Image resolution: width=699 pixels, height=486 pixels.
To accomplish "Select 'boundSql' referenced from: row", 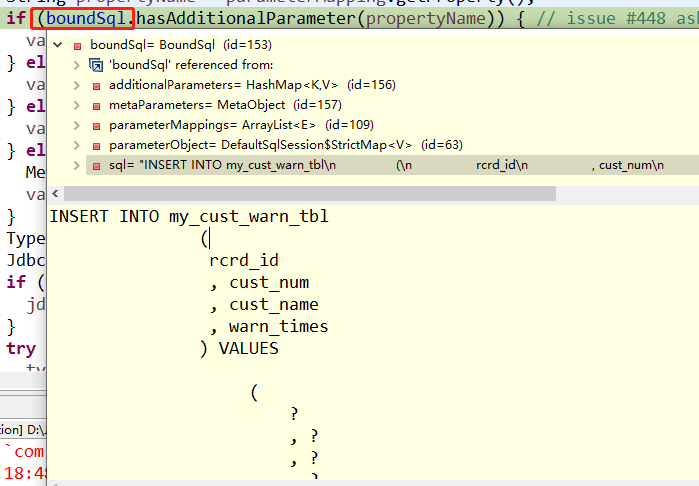I will tap(191, 65).
